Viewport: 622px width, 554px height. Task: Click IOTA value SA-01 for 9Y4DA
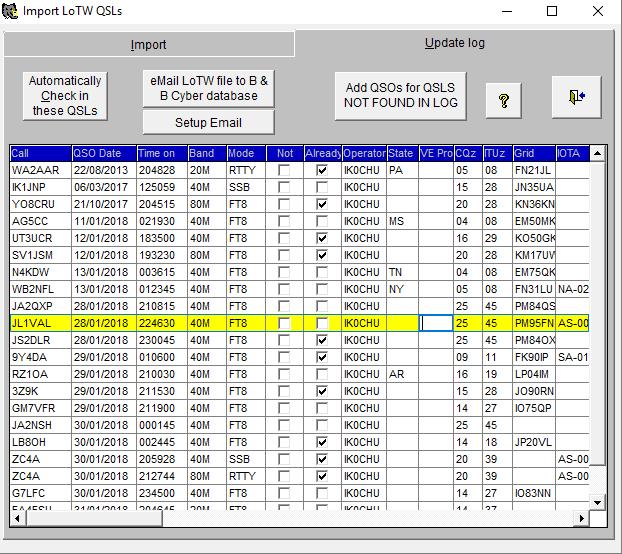[573, 357]
